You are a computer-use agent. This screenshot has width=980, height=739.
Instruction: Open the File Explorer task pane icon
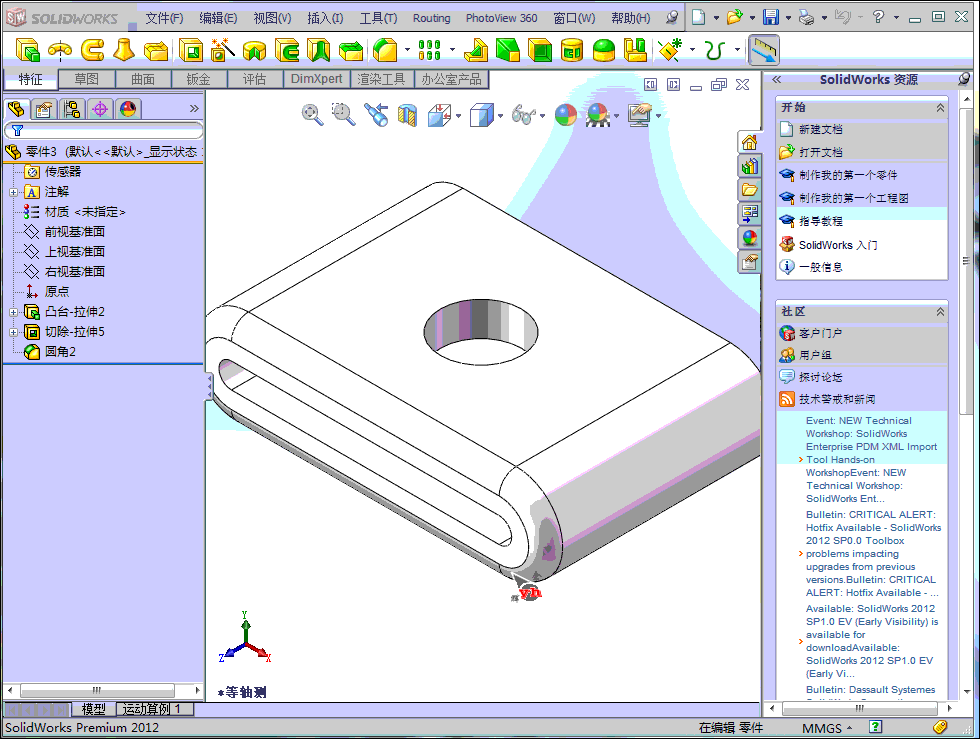tap(749, 190)
